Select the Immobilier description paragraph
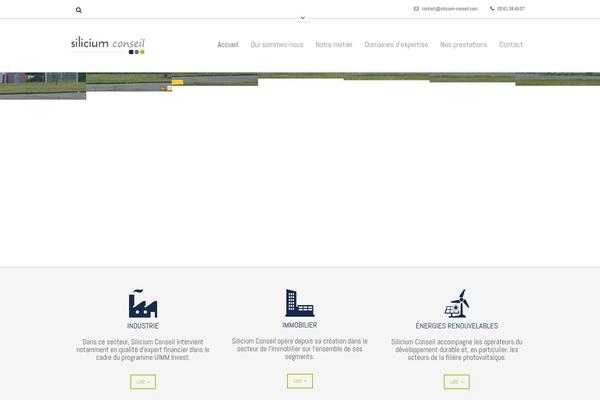Image resolution: width=600 pixels, height=400 pixels. (300, 349)
